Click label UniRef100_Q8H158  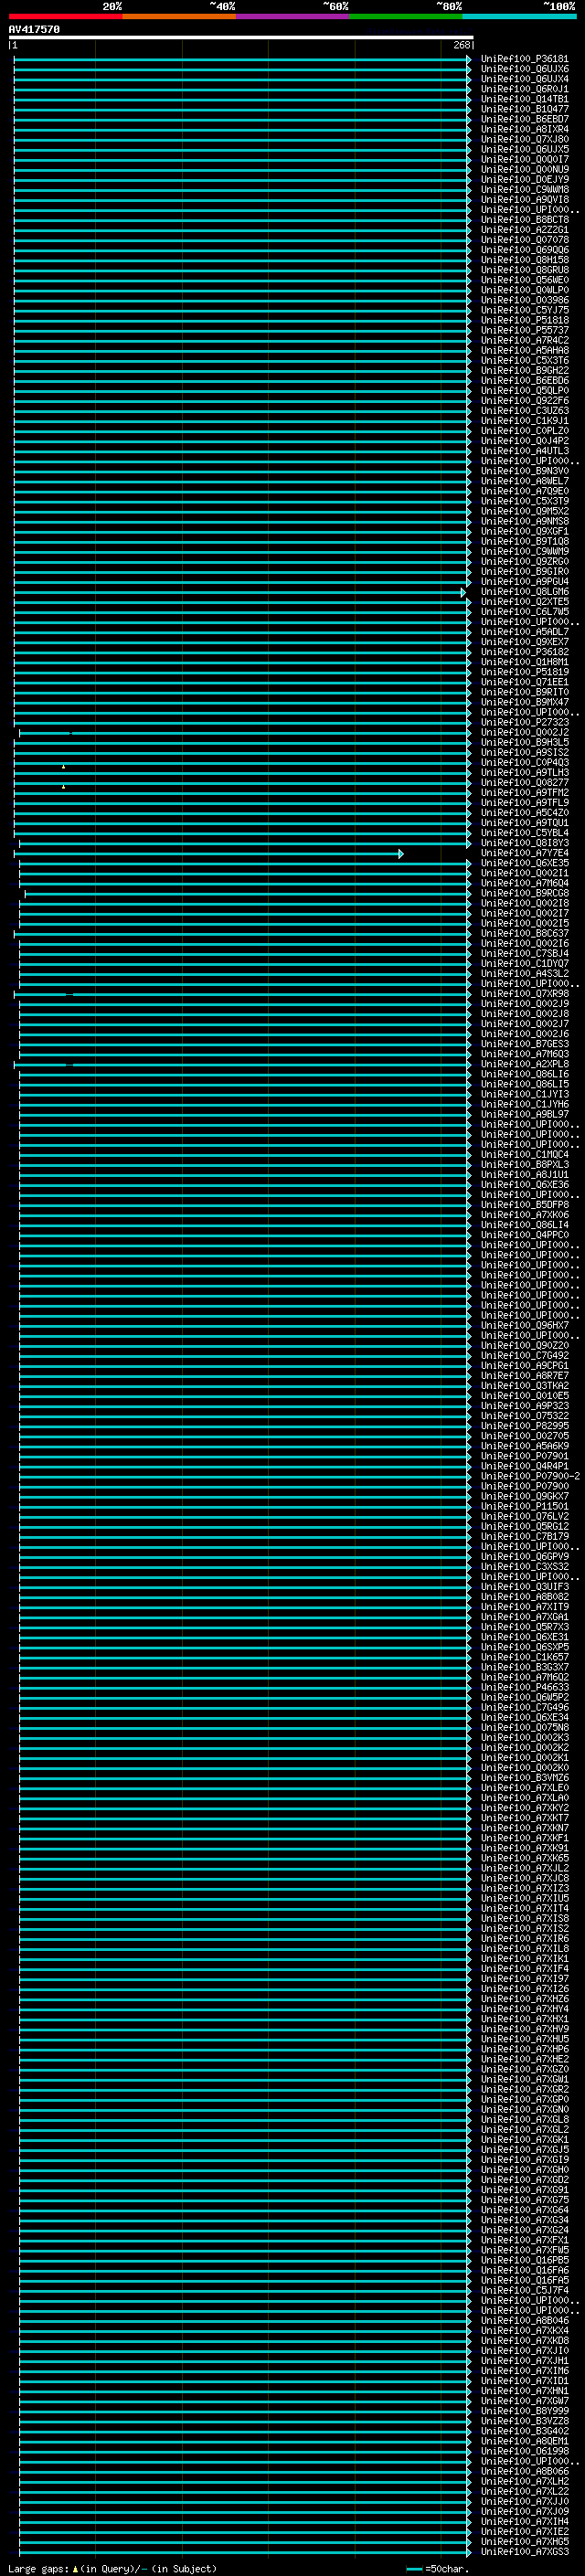[x=525, y=260]
